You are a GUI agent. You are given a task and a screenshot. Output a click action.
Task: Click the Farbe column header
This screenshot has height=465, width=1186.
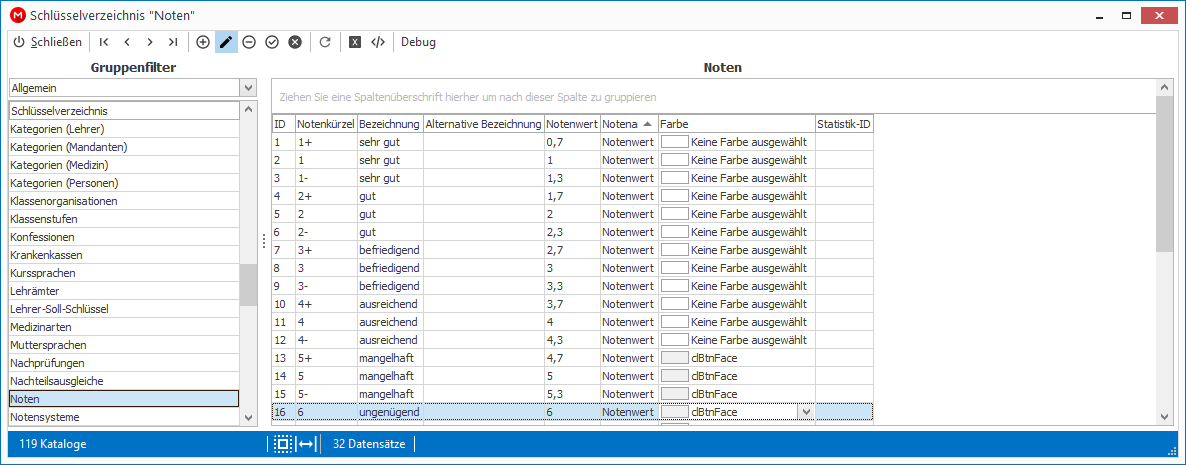click(x=737, y=123)
